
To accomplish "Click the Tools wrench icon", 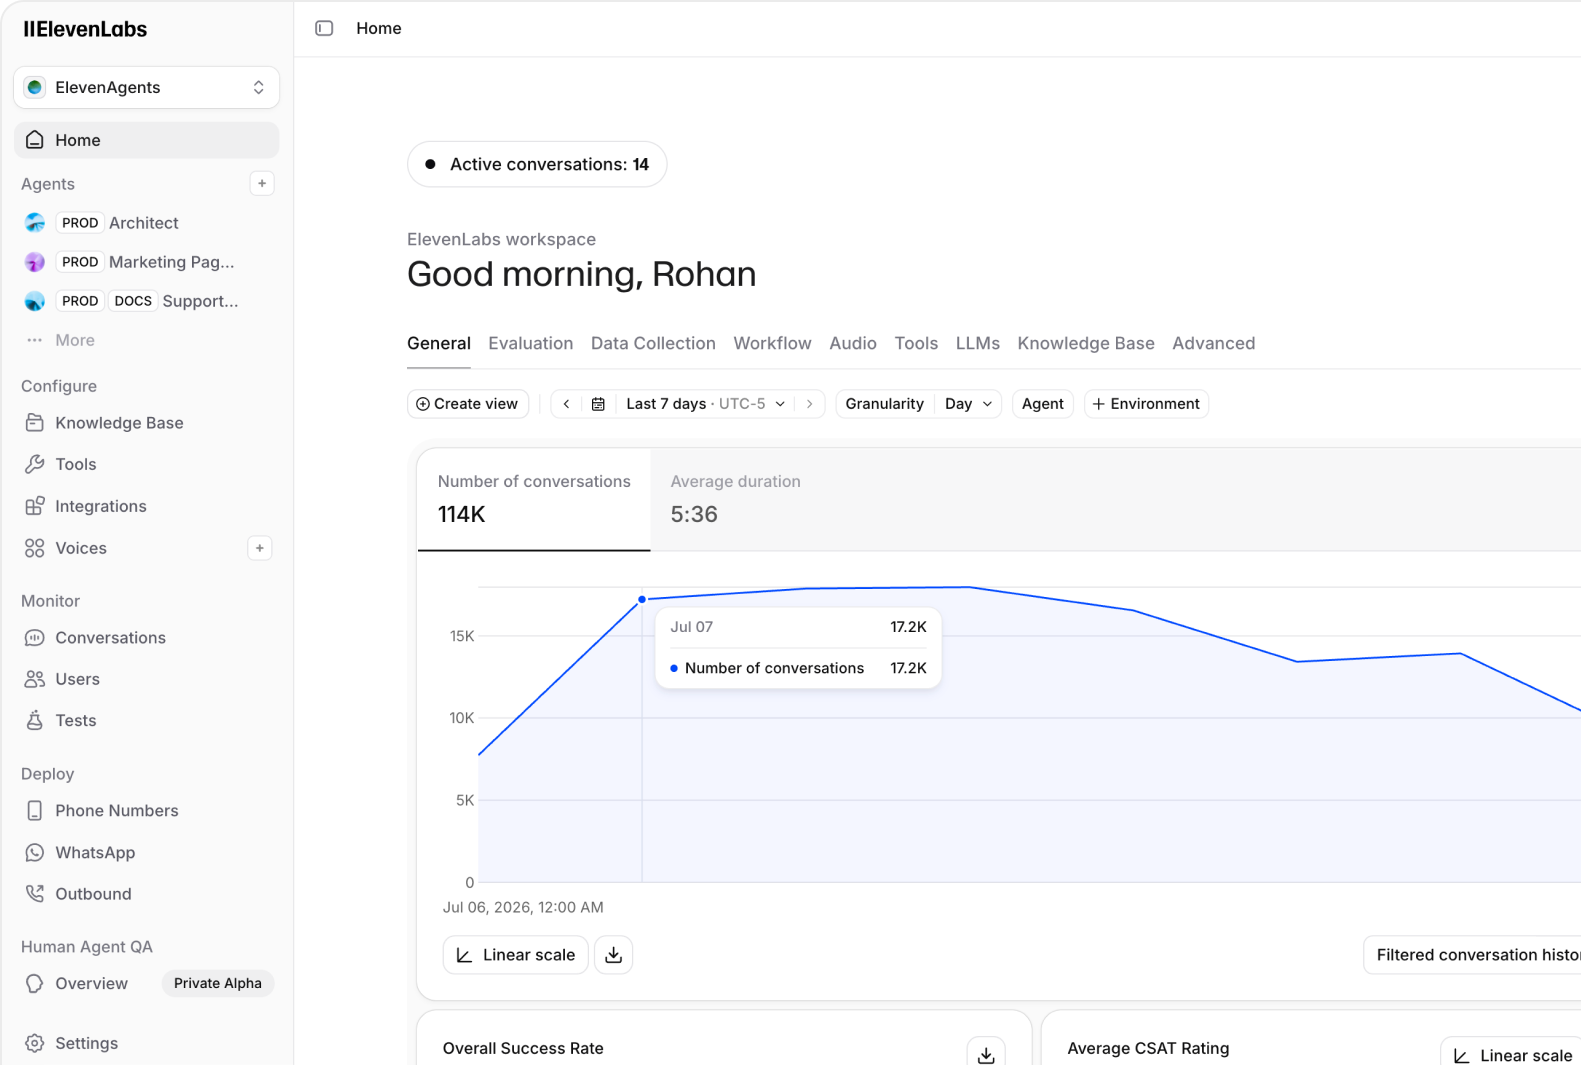I will pos(35,464).
